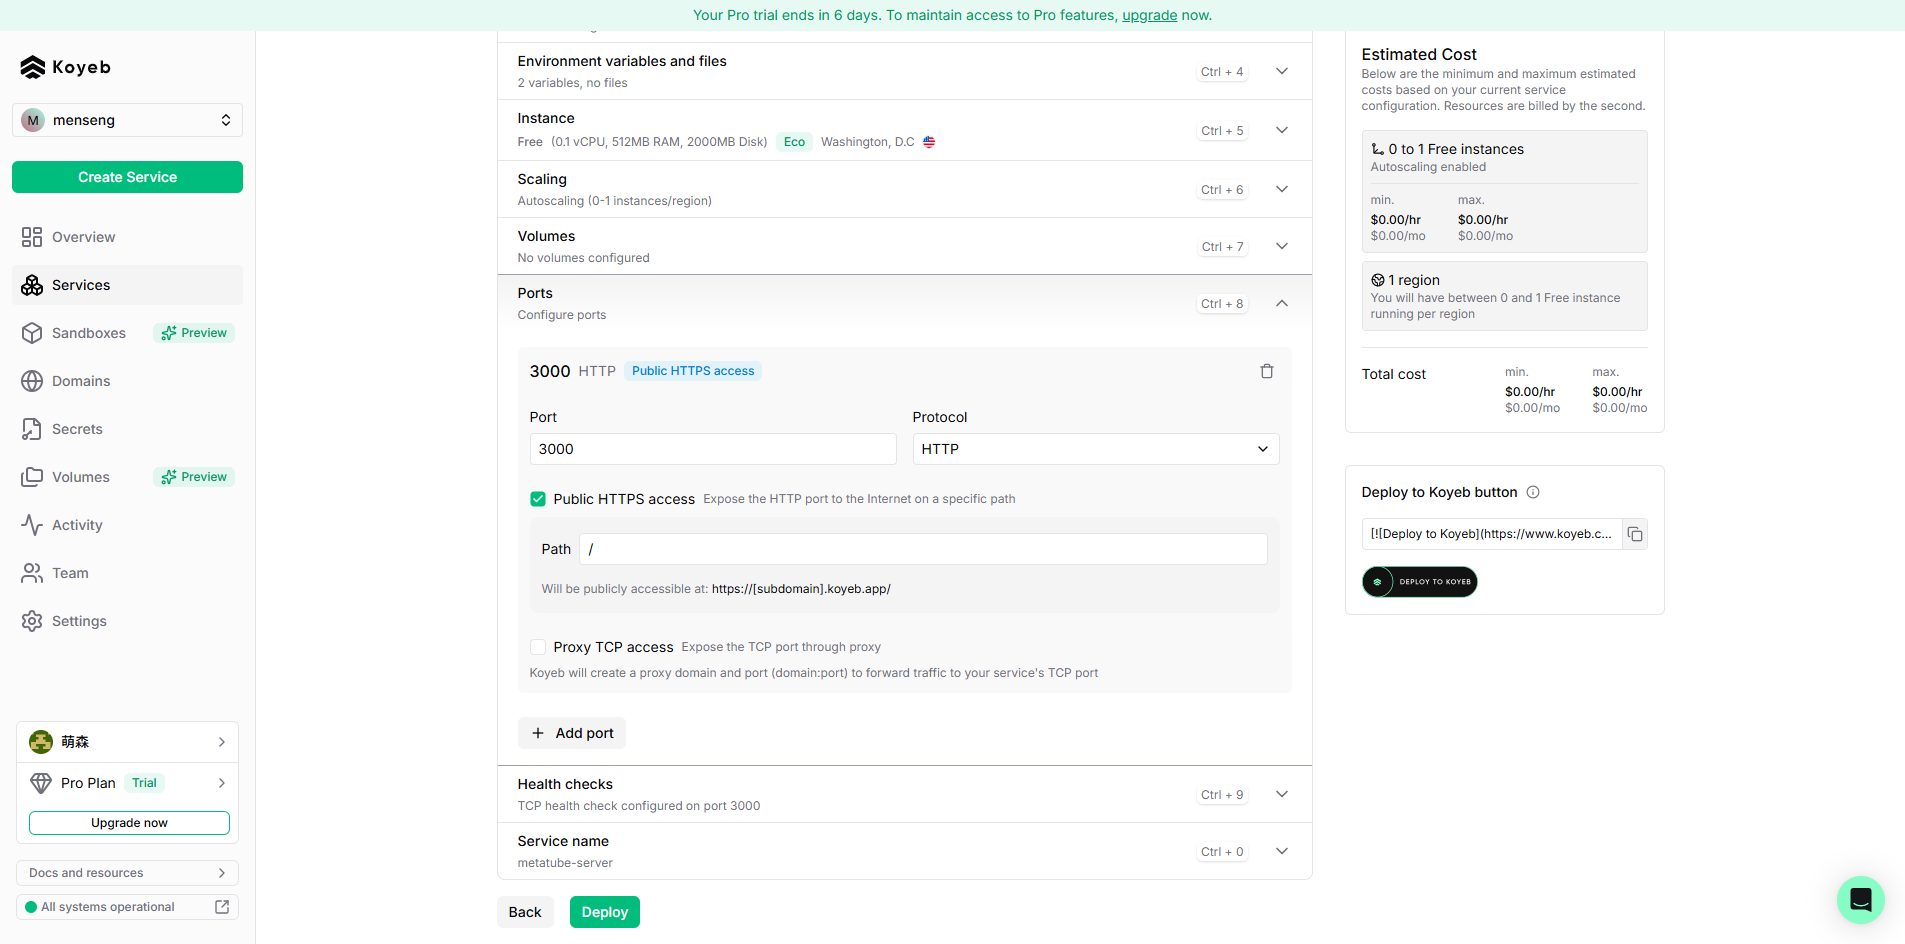Screen dimensions: 1905x944
Task: Open the Protocol dropdown showing HTTP
Action: point(1094,449)
